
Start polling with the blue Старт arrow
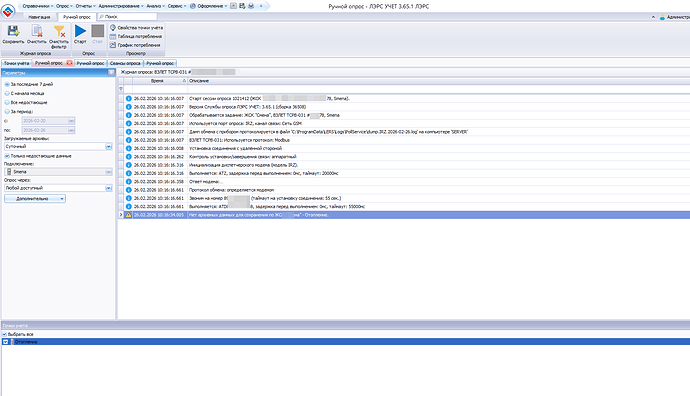[x=80, y=31]
